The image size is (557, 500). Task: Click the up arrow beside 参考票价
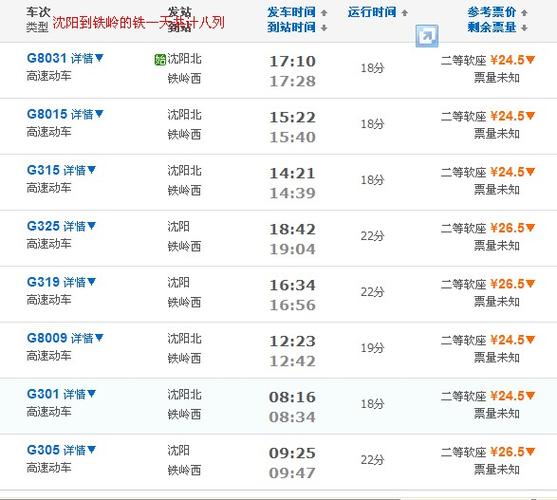[x=524, y=13]
